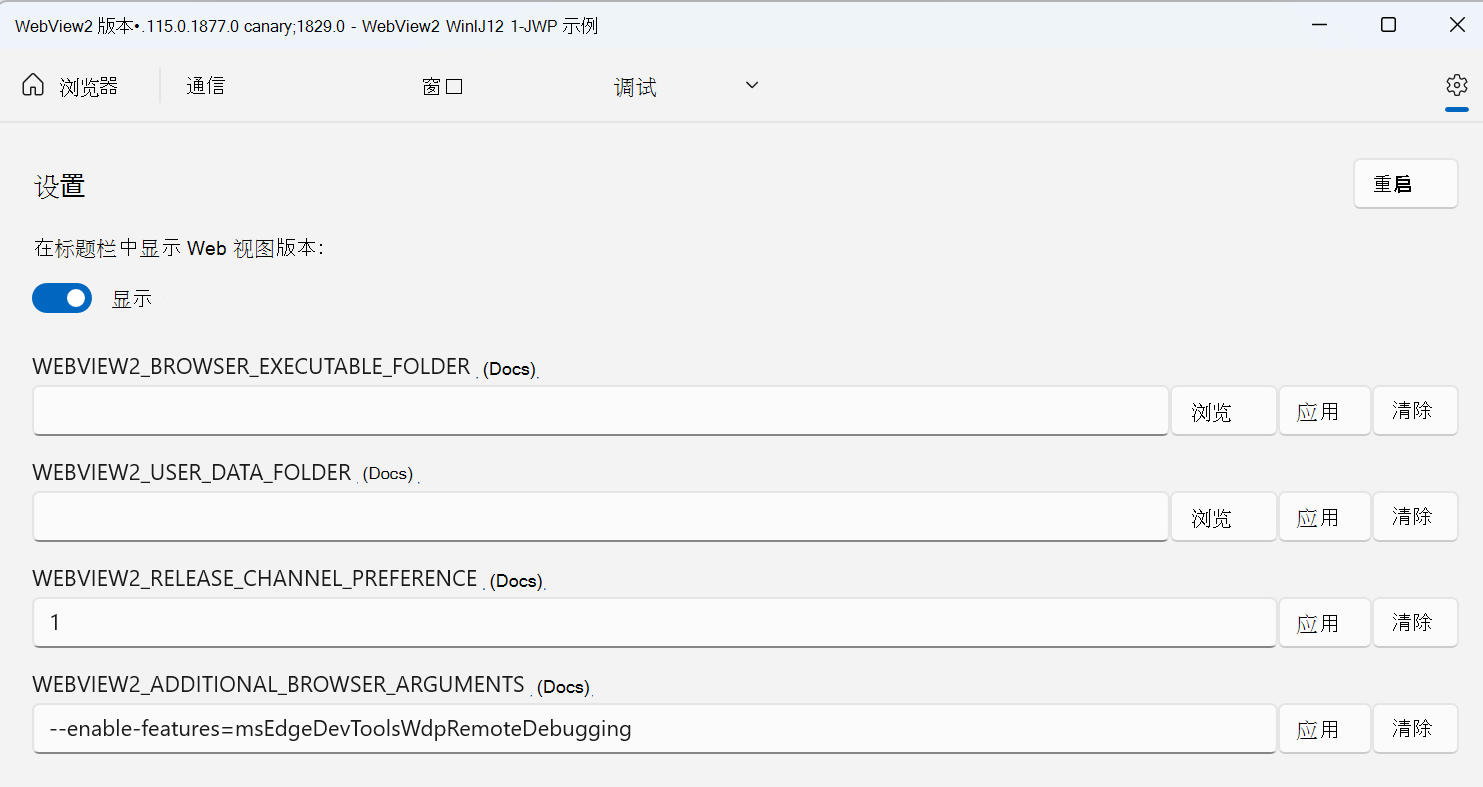Focus the BROWSER_EXECUTABLE_FOLDER text field
The width and height of the screenshot is (1483, 787).
pos(600,411)
